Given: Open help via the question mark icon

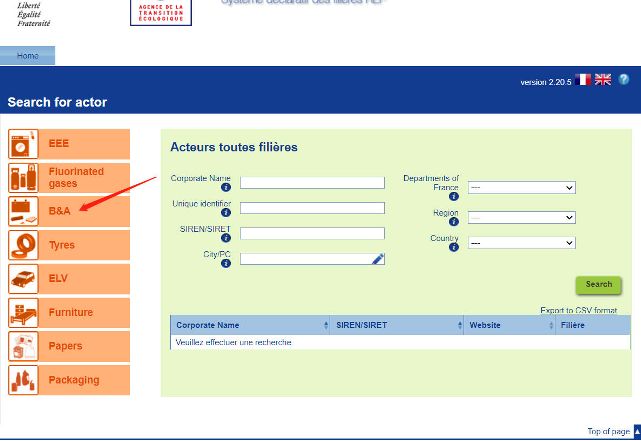Looking at the screenshot, I should [x=624, y=80].
